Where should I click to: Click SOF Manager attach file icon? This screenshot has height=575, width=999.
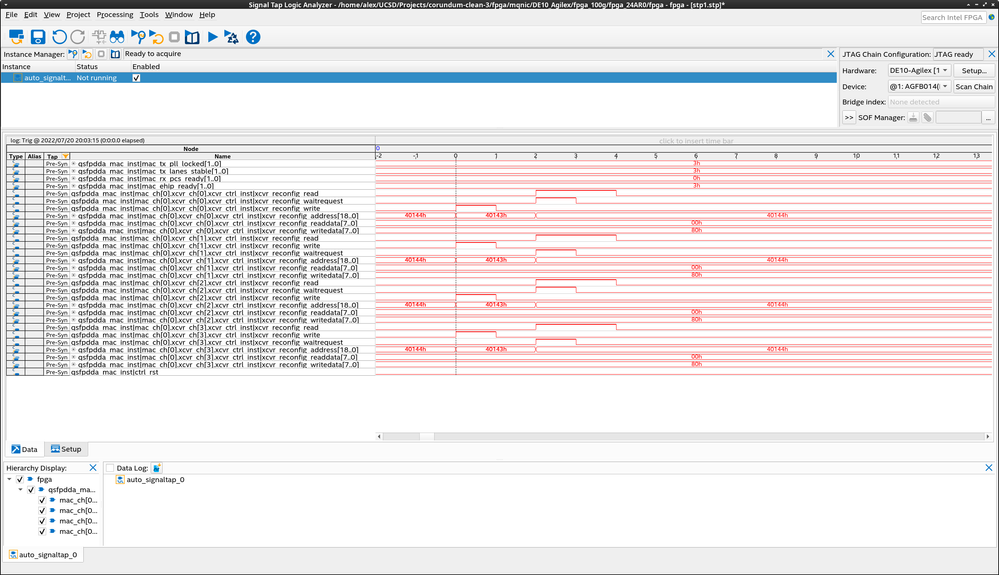point(928,118)
